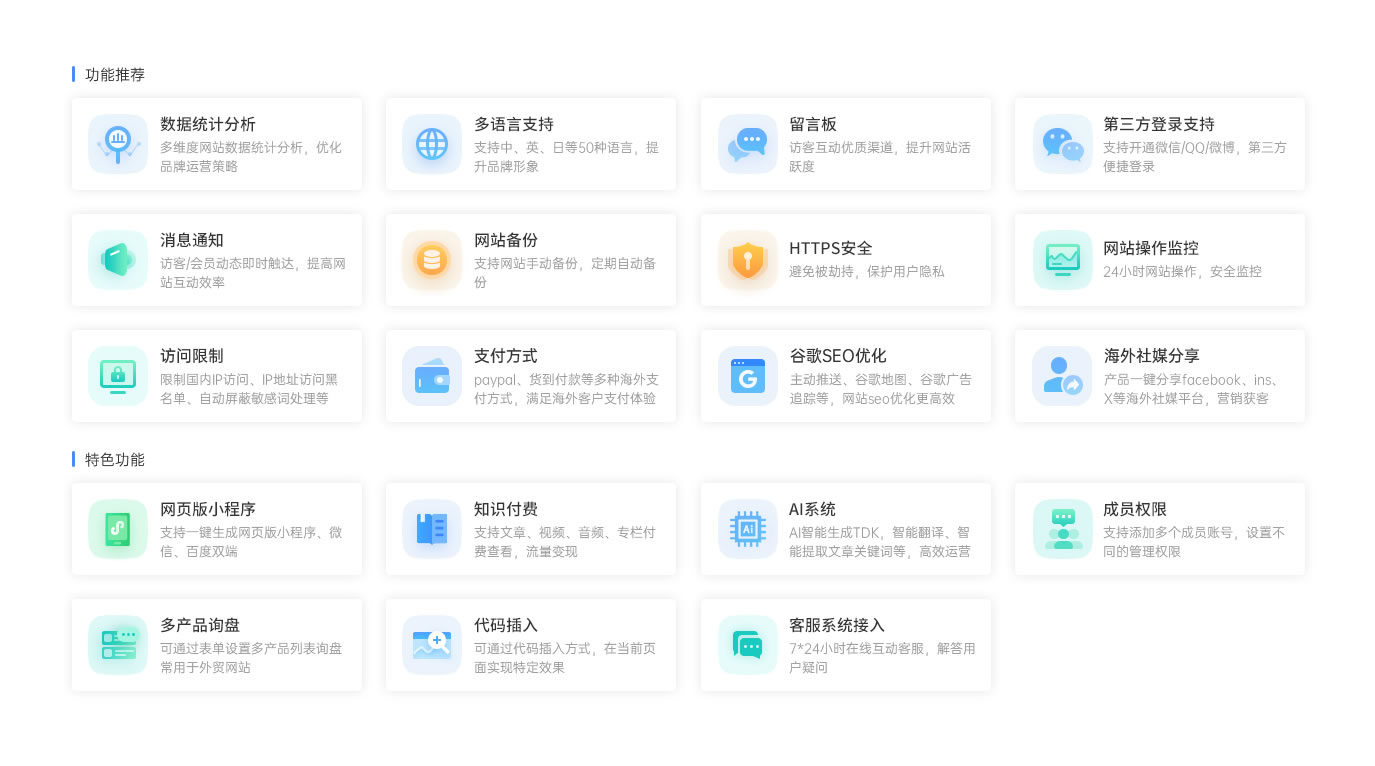This screenshot has height=766, width=1375.
Task: Select the 网站操作监控 monitor icon
Action: coord(1062,259)
